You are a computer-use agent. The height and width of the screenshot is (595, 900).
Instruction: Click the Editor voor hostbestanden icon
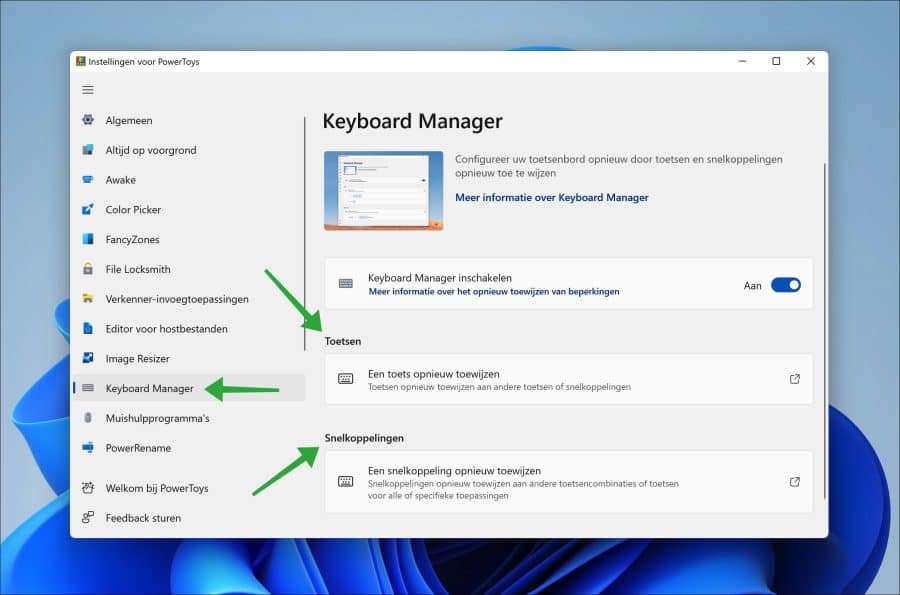[88, 328]
